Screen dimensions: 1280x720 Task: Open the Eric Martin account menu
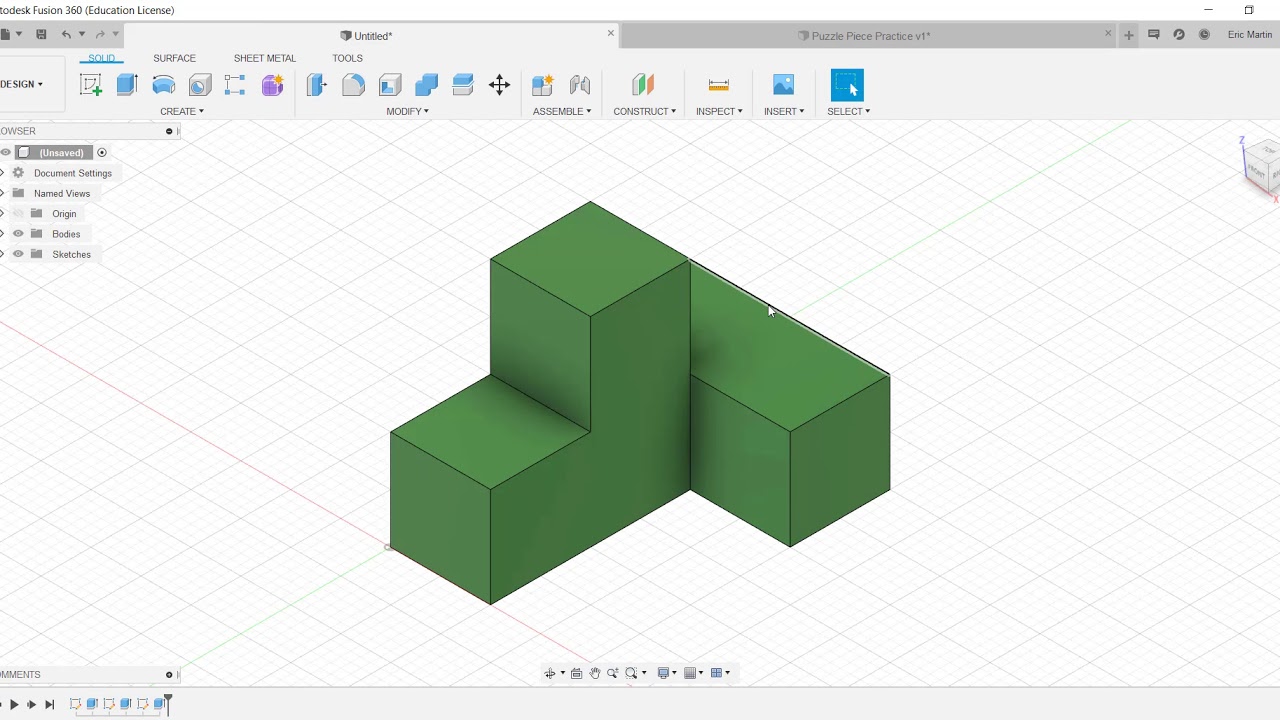(1250, 34)
